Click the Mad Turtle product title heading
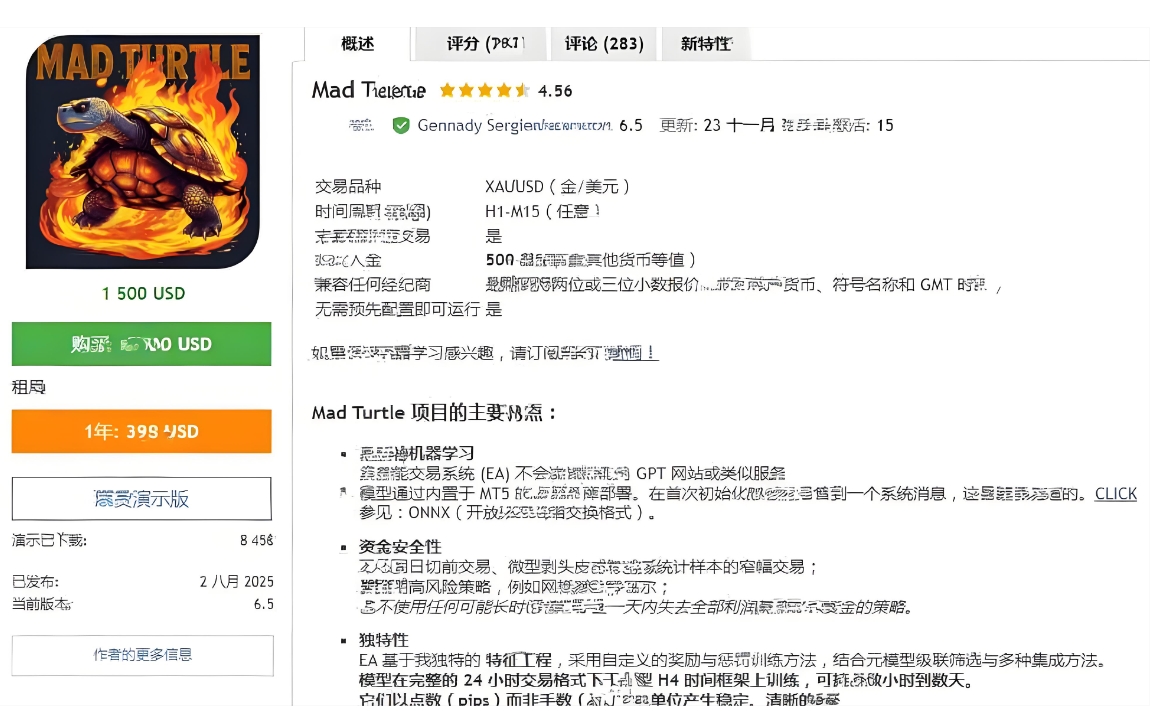 click(x=368, y=91)
